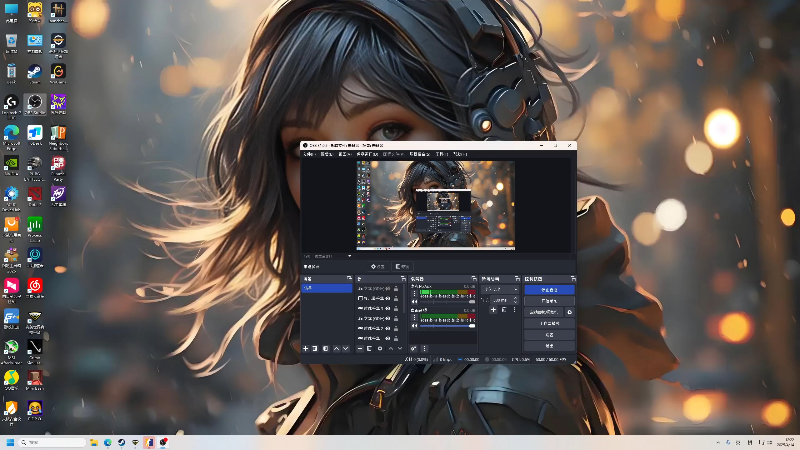This screenshot has width=800, height=450.
Task: Open virtual camera settings gear icon
Action: 570,312
